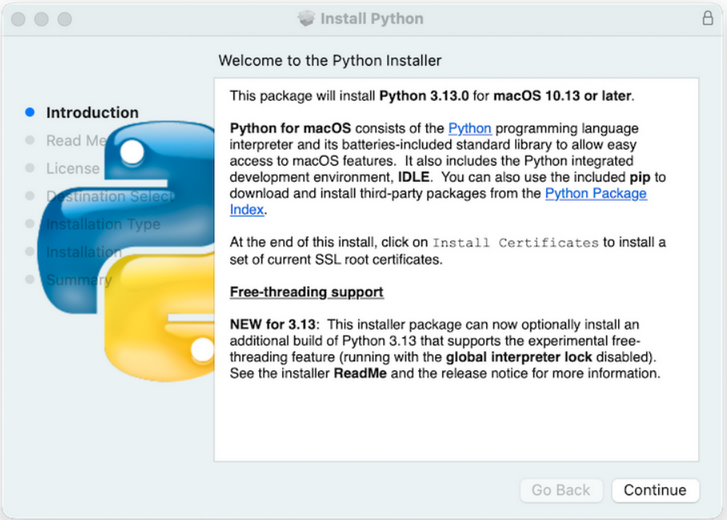Click the bold word IDLE

(x=413, y=177)
